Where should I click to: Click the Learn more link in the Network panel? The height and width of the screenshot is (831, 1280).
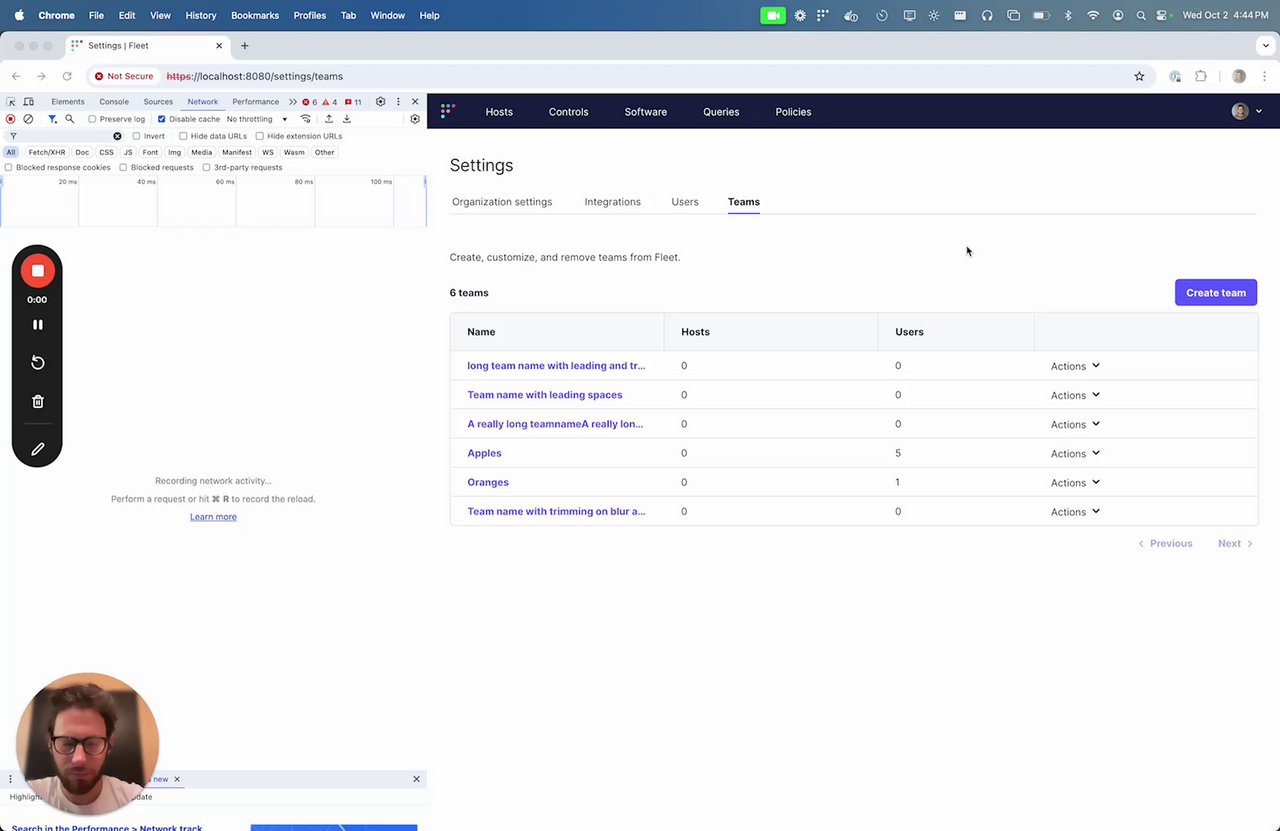coord(213,517)
